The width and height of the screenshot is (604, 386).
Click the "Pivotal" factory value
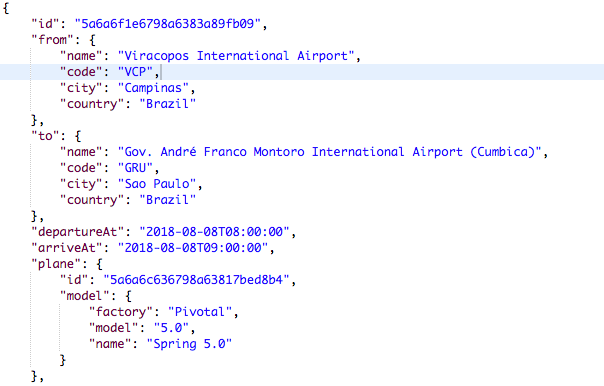click(x=200, y=312)
